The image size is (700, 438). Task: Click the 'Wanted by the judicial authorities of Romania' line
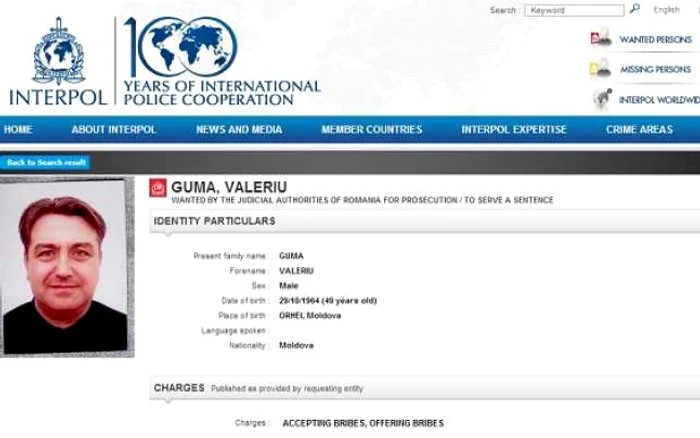coord(362,200)
